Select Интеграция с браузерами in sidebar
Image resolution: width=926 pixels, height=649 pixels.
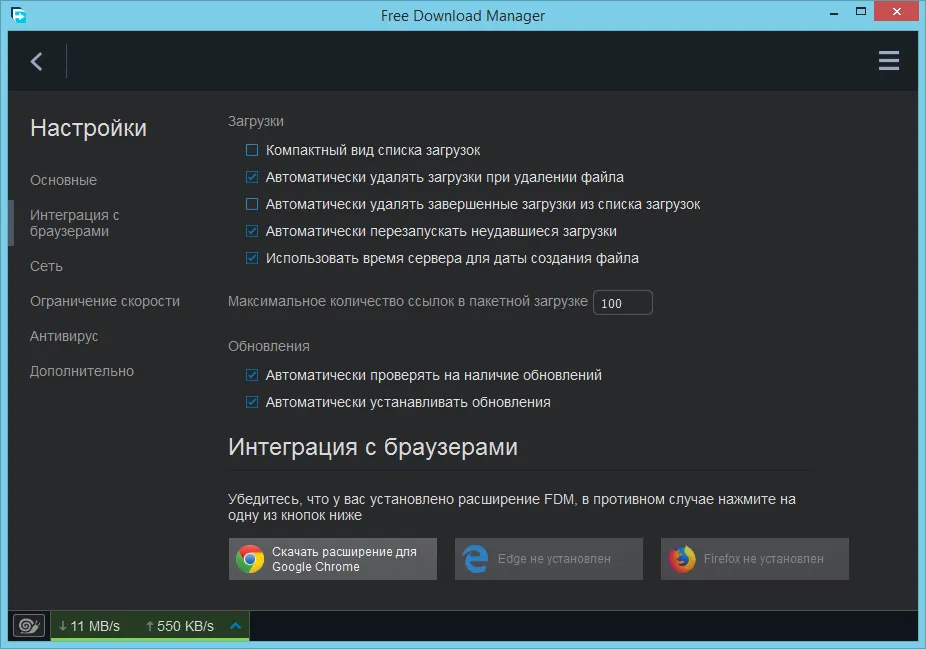(75, 223)
